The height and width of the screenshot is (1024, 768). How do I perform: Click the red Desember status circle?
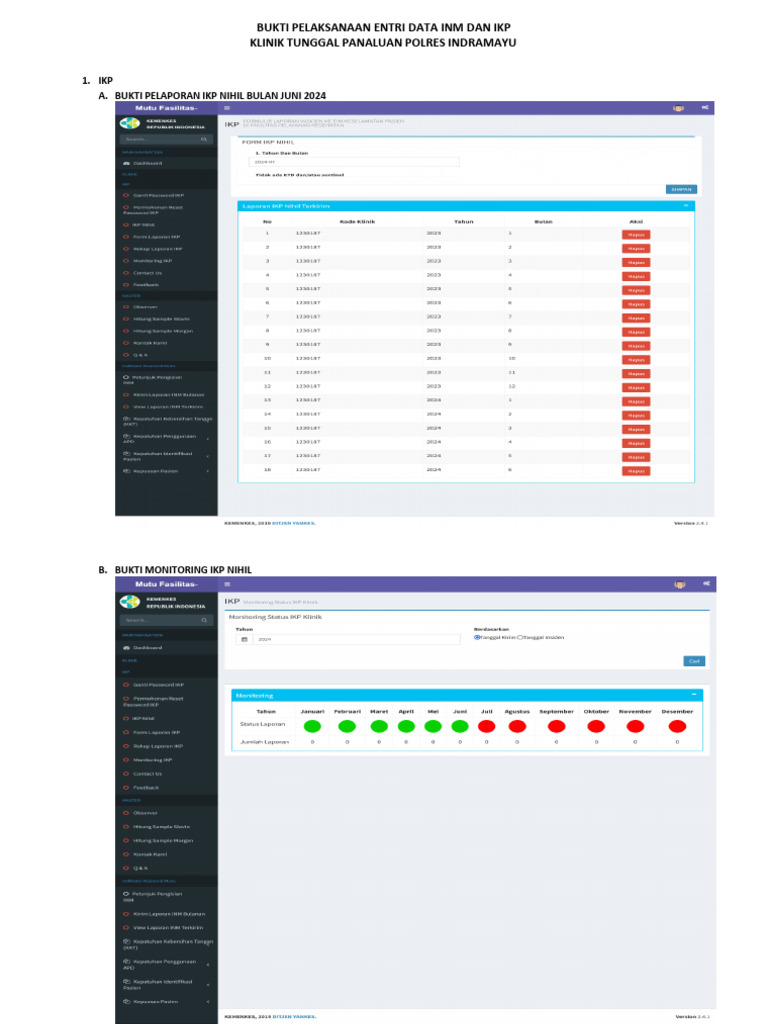677,726
